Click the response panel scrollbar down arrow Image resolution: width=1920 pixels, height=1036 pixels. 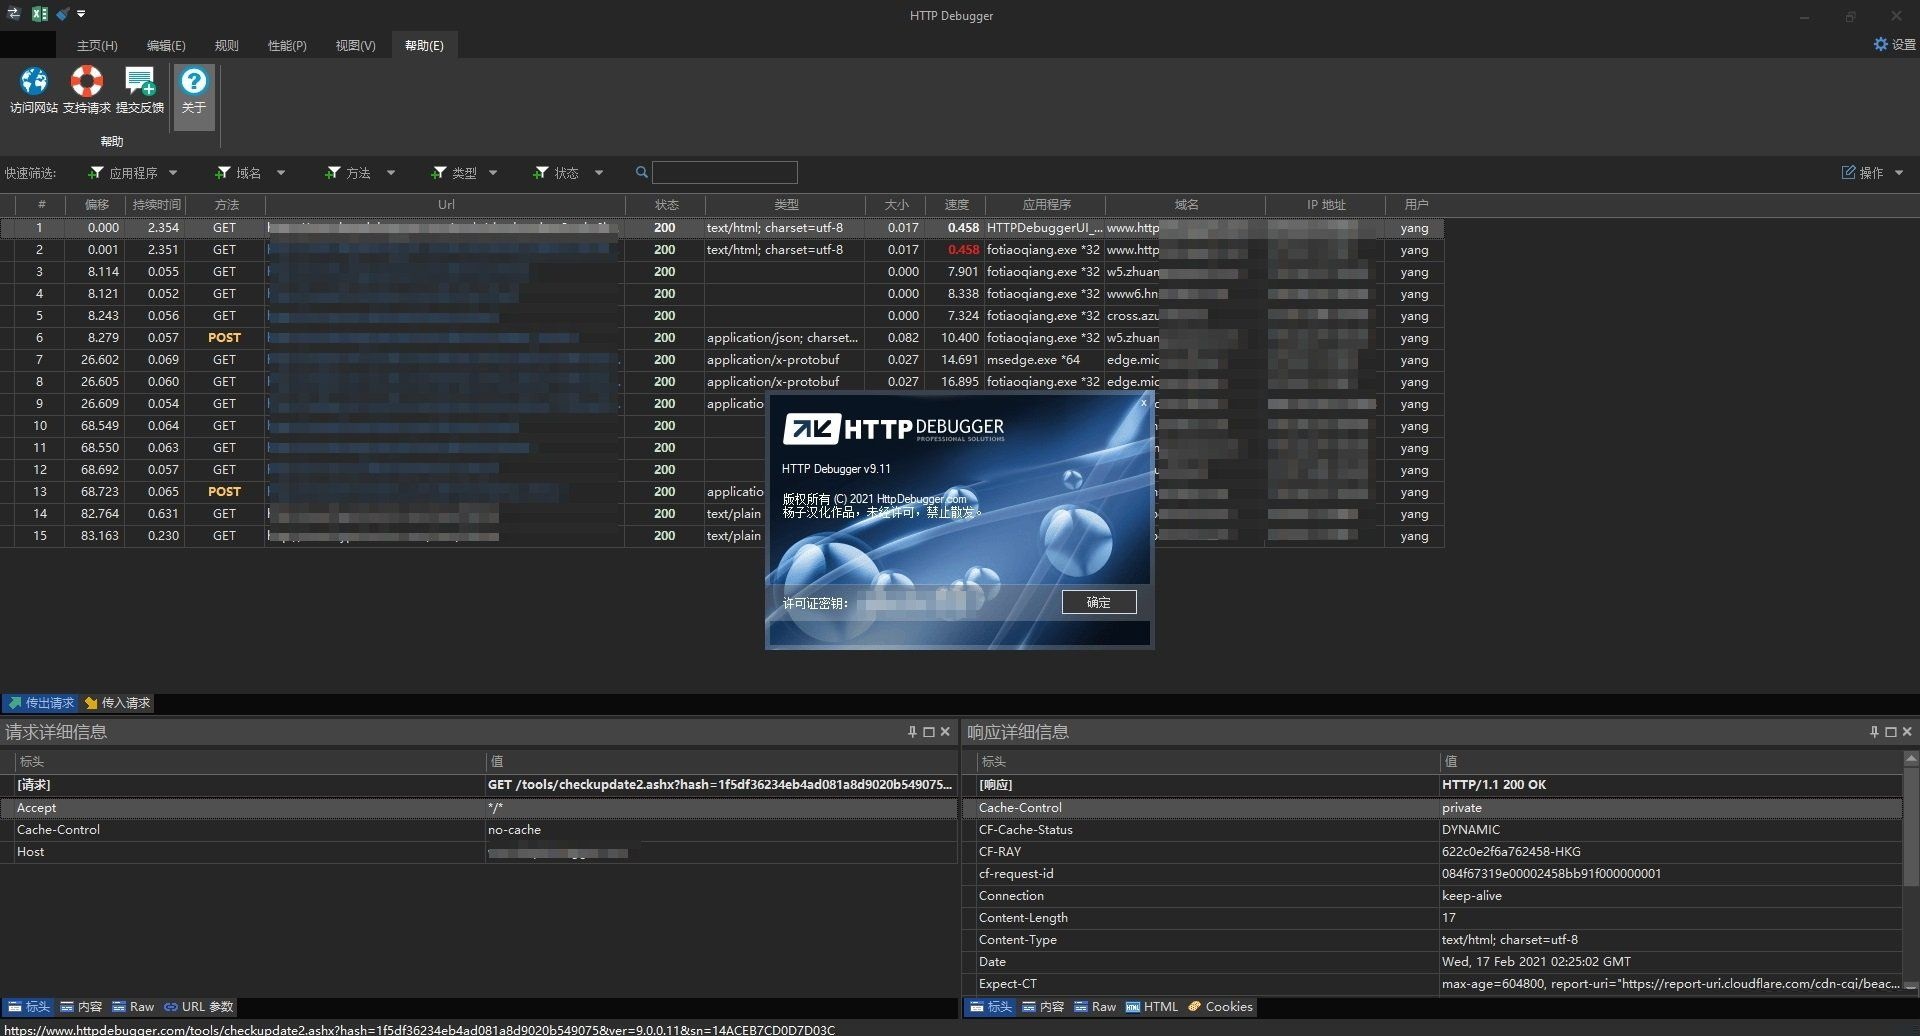tap(1911, 987)
